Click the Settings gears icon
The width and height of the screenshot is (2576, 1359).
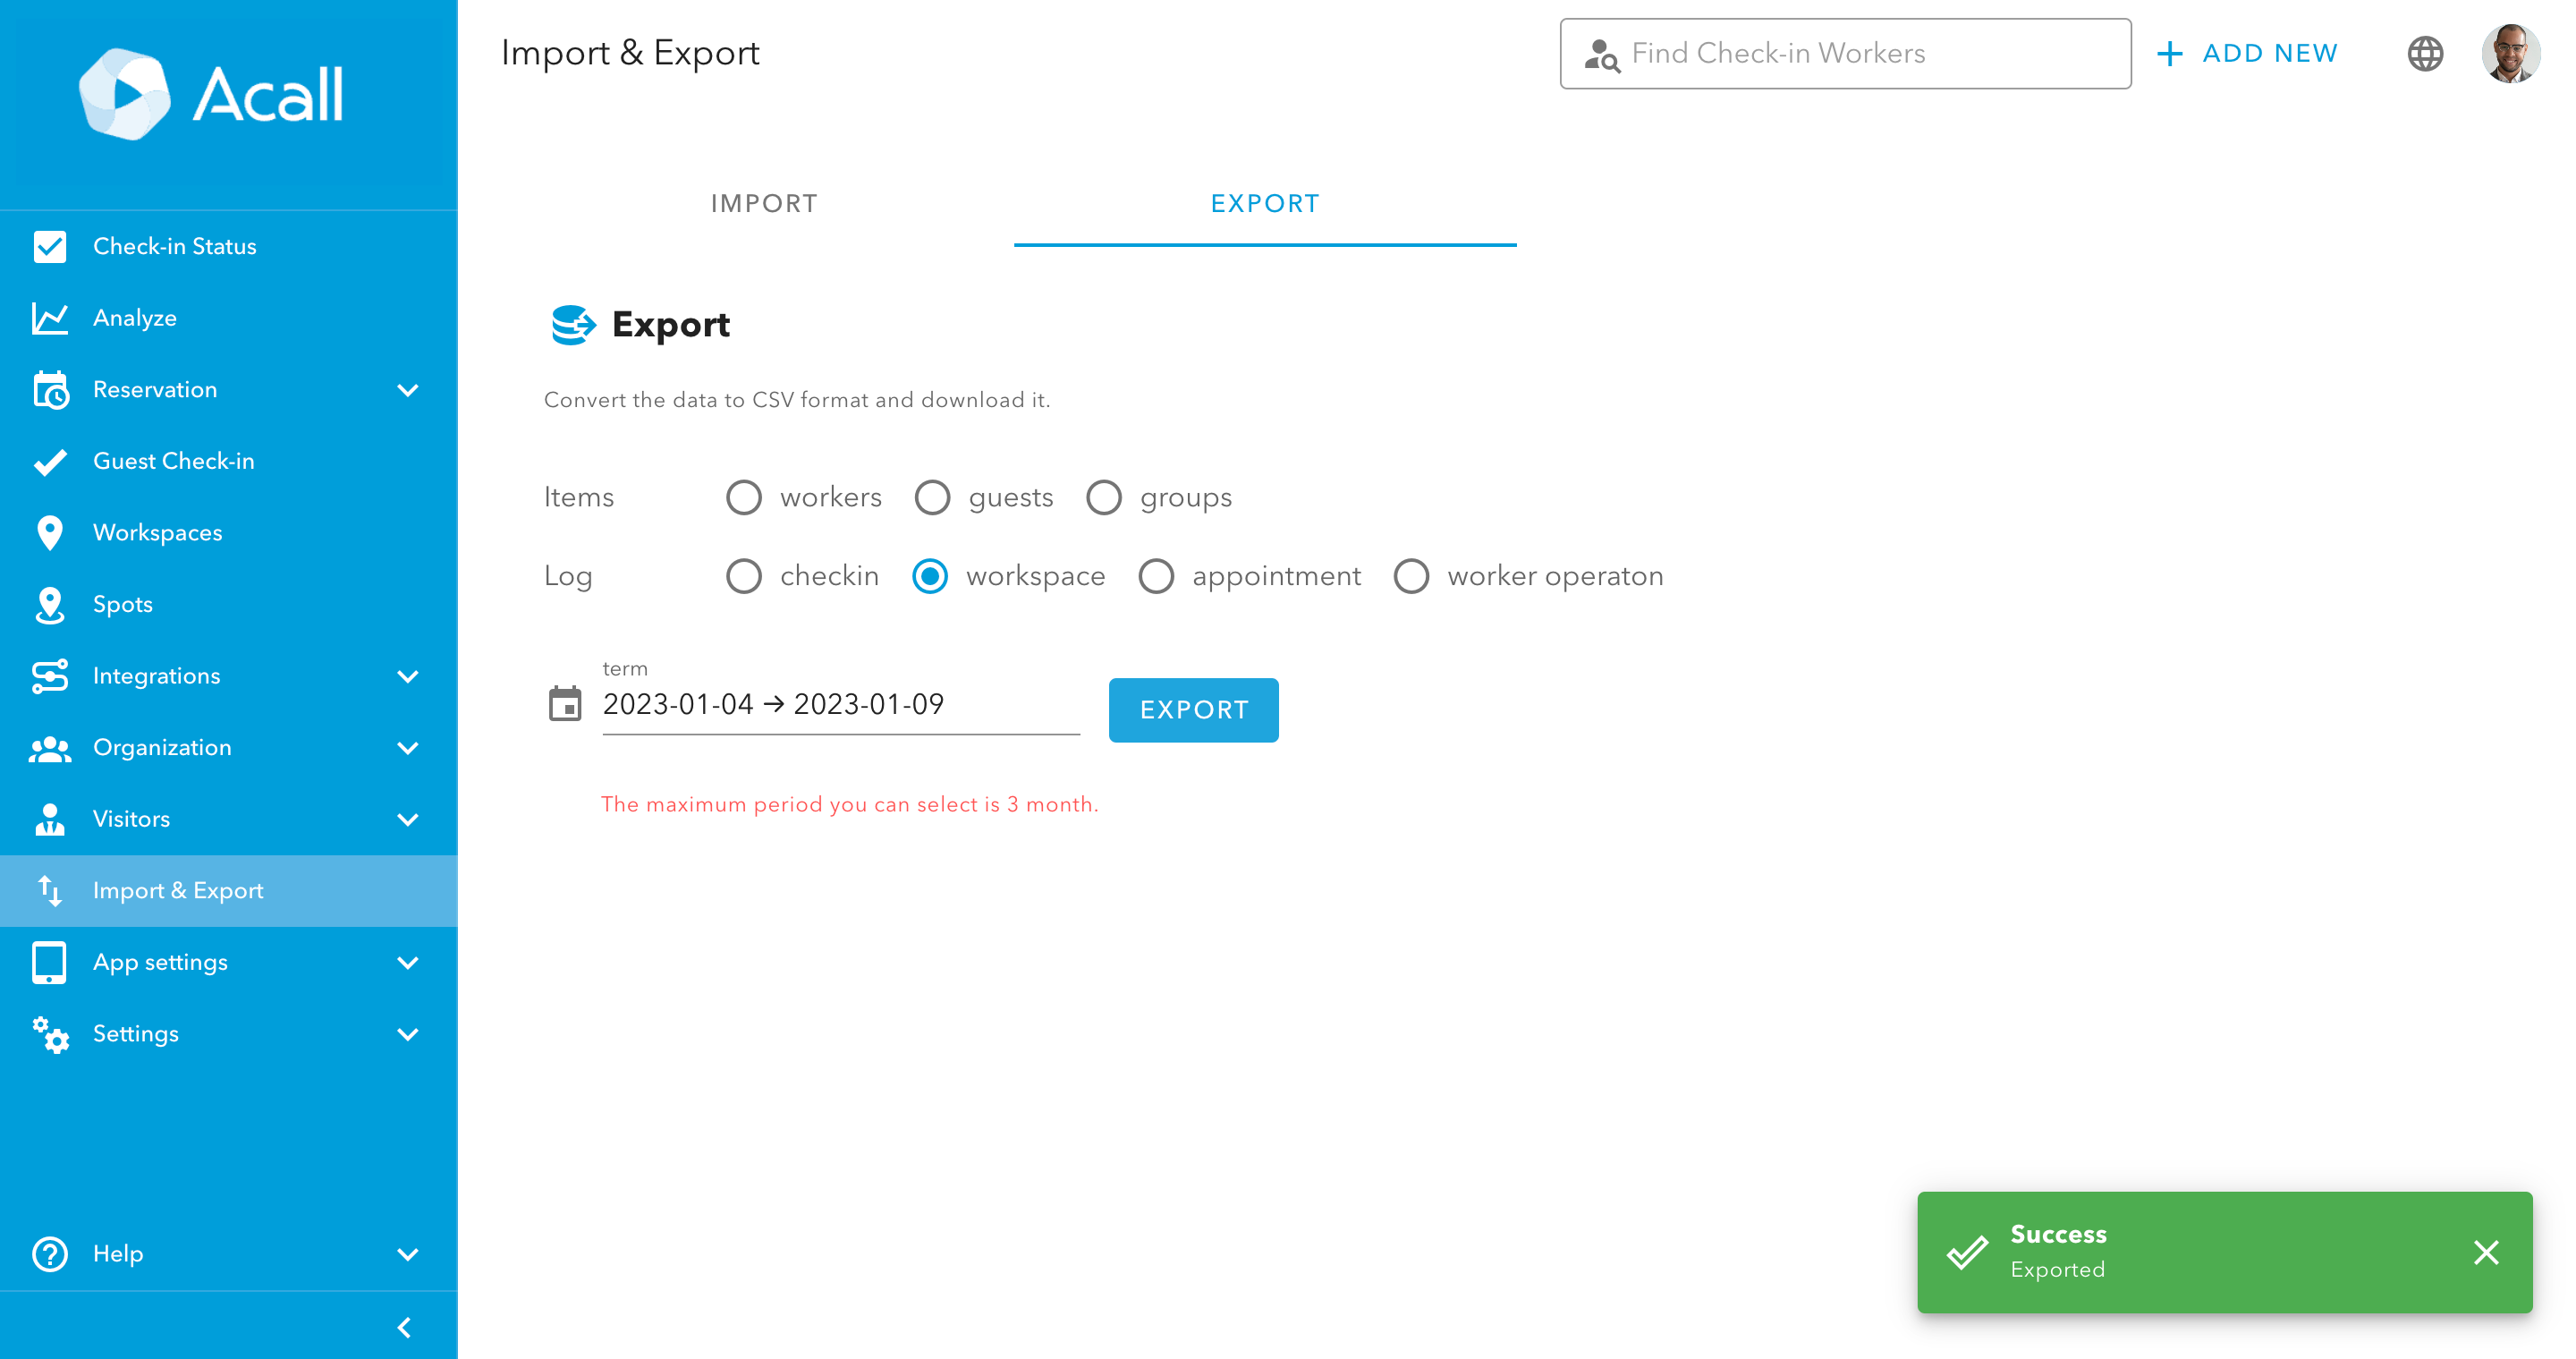(49, 1034)
